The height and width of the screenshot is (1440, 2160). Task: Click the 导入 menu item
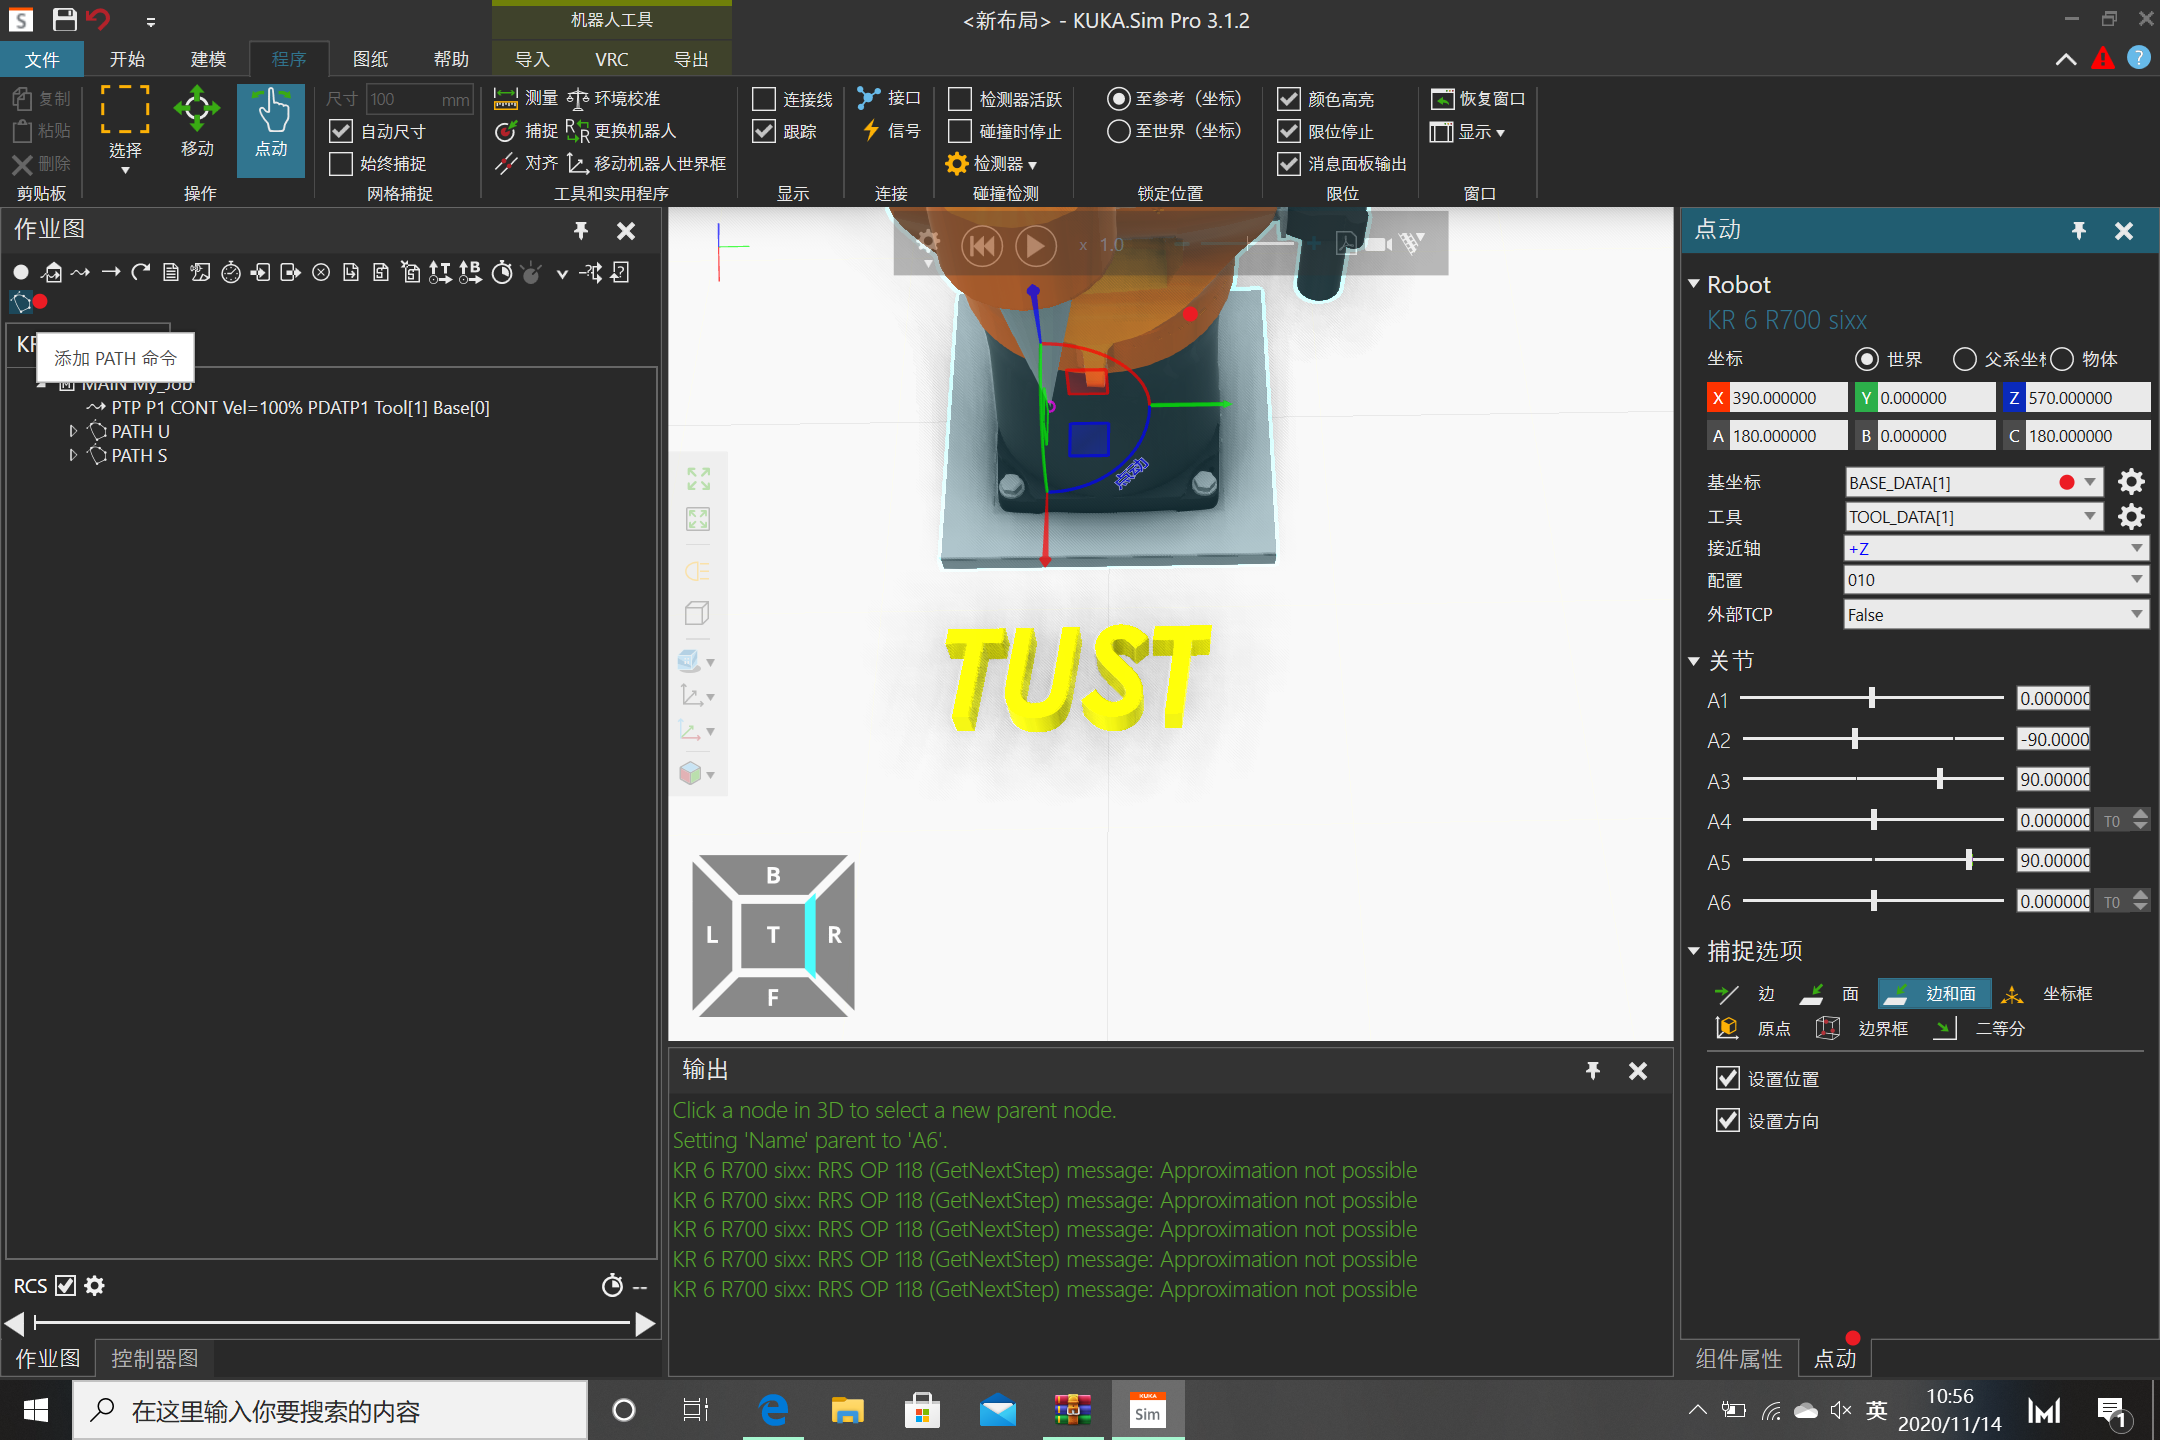(535, 59)
